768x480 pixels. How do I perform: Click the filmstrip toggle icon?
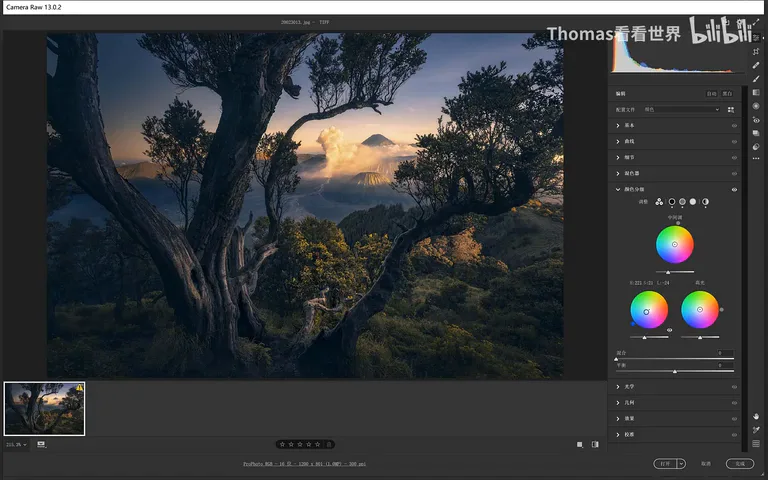[x=41, y=445]
